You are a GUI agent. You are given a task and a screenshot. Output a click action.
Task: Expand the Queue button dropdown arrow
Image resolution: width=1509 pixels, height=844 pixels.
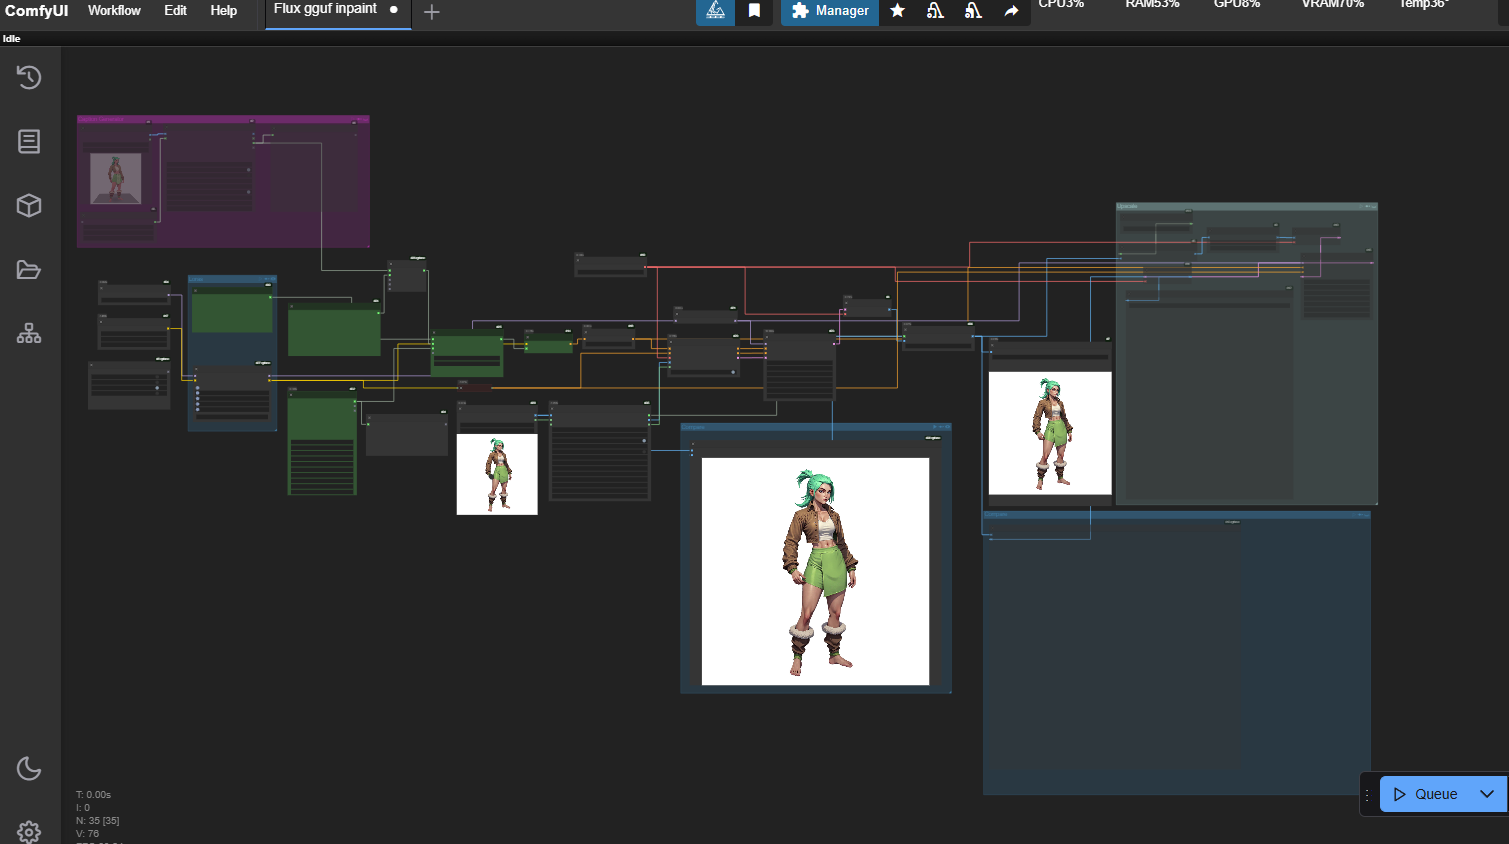[x=1487, y=794]
